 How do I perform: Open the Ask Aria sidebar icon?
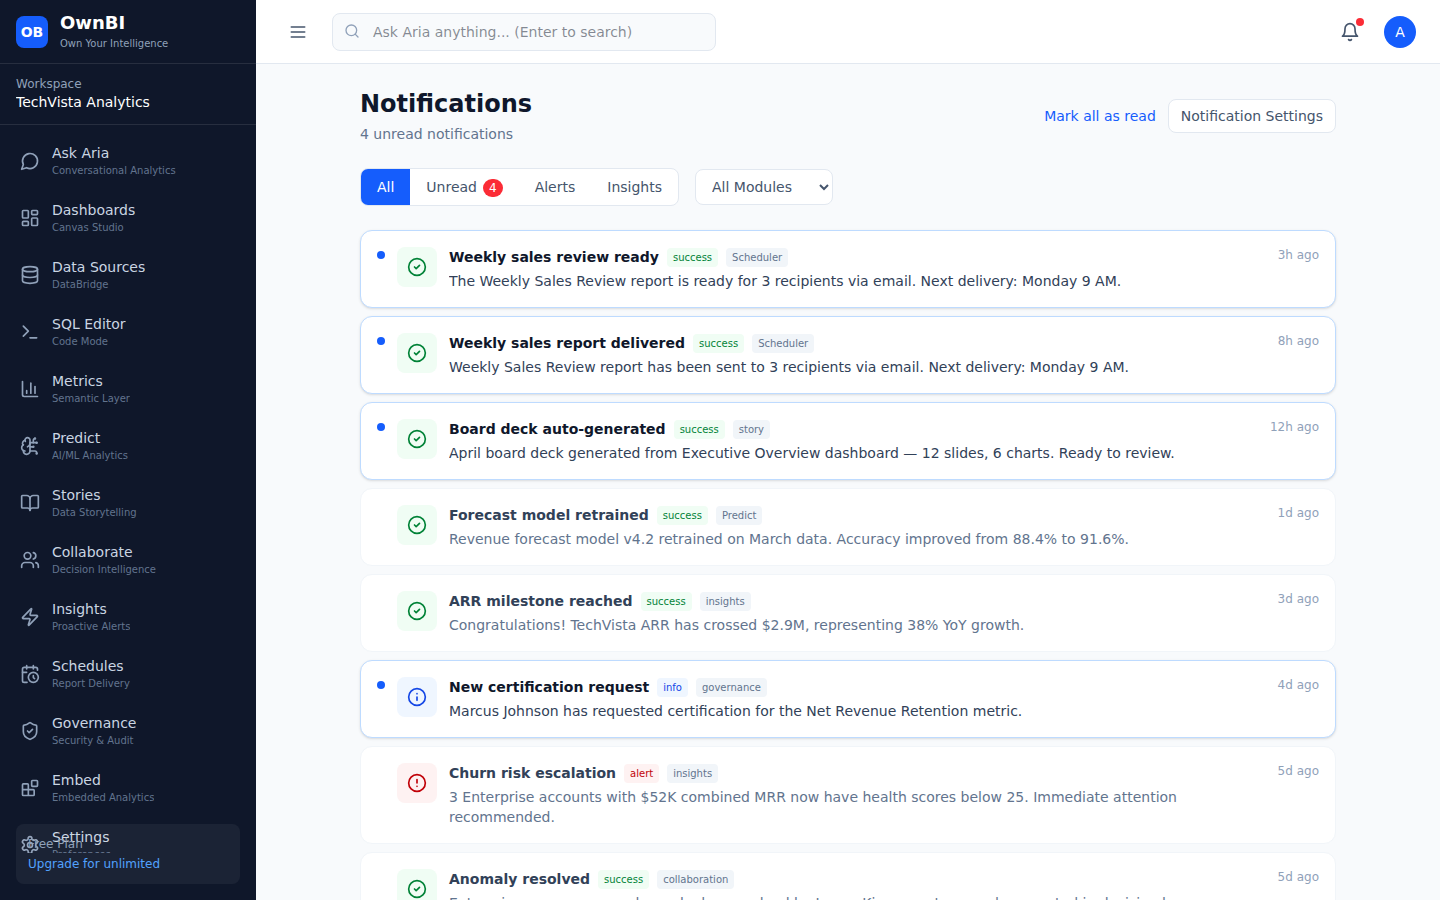pyautogui.click(x=30, y=161)
